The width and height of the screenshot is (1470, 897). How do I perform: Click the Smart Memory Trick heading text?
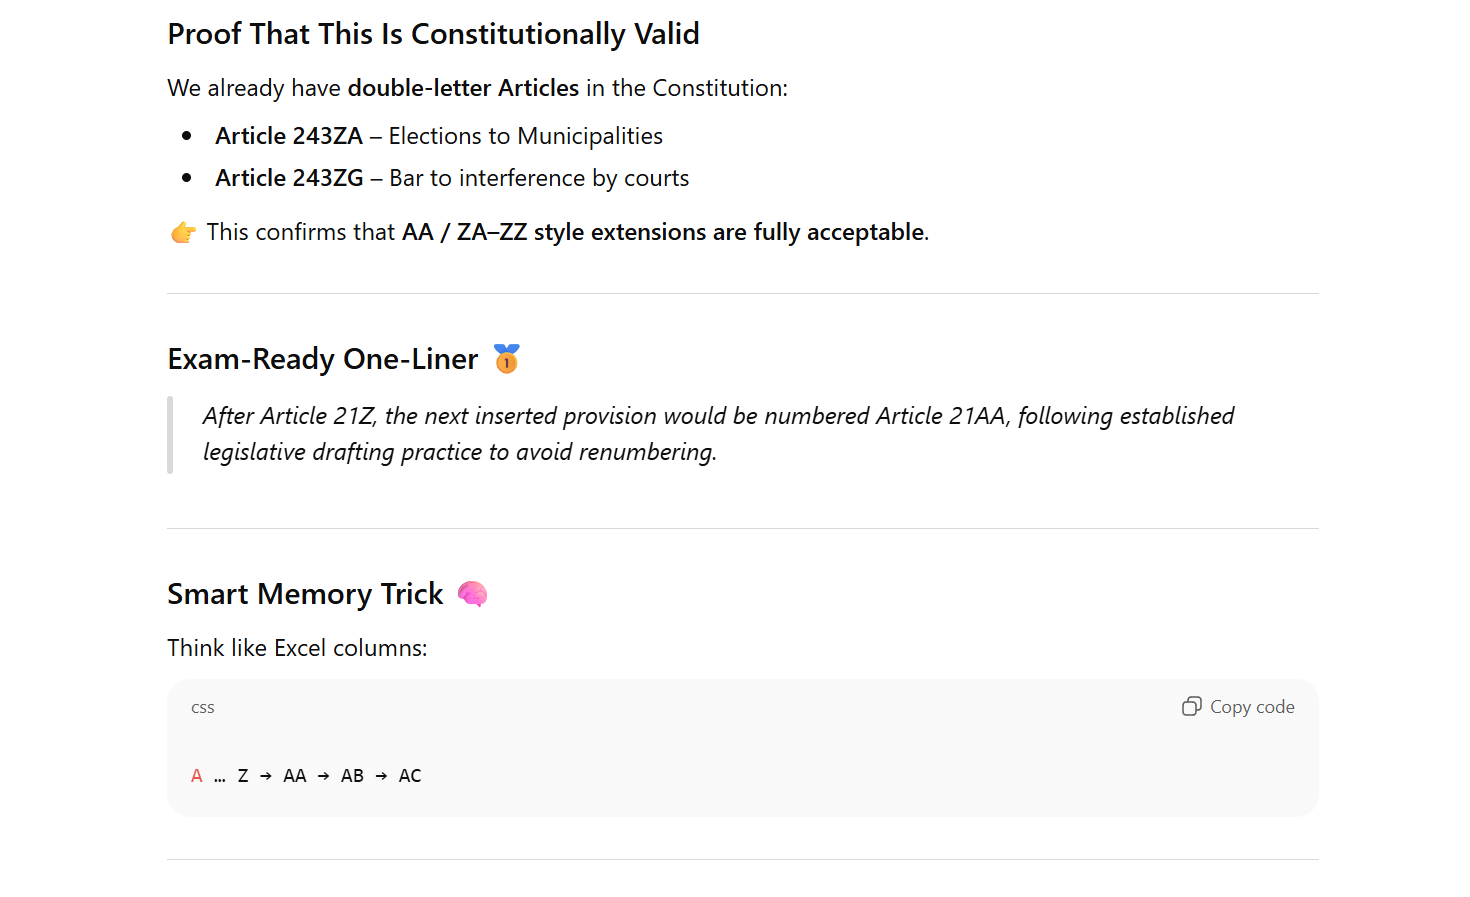(305, 594)
